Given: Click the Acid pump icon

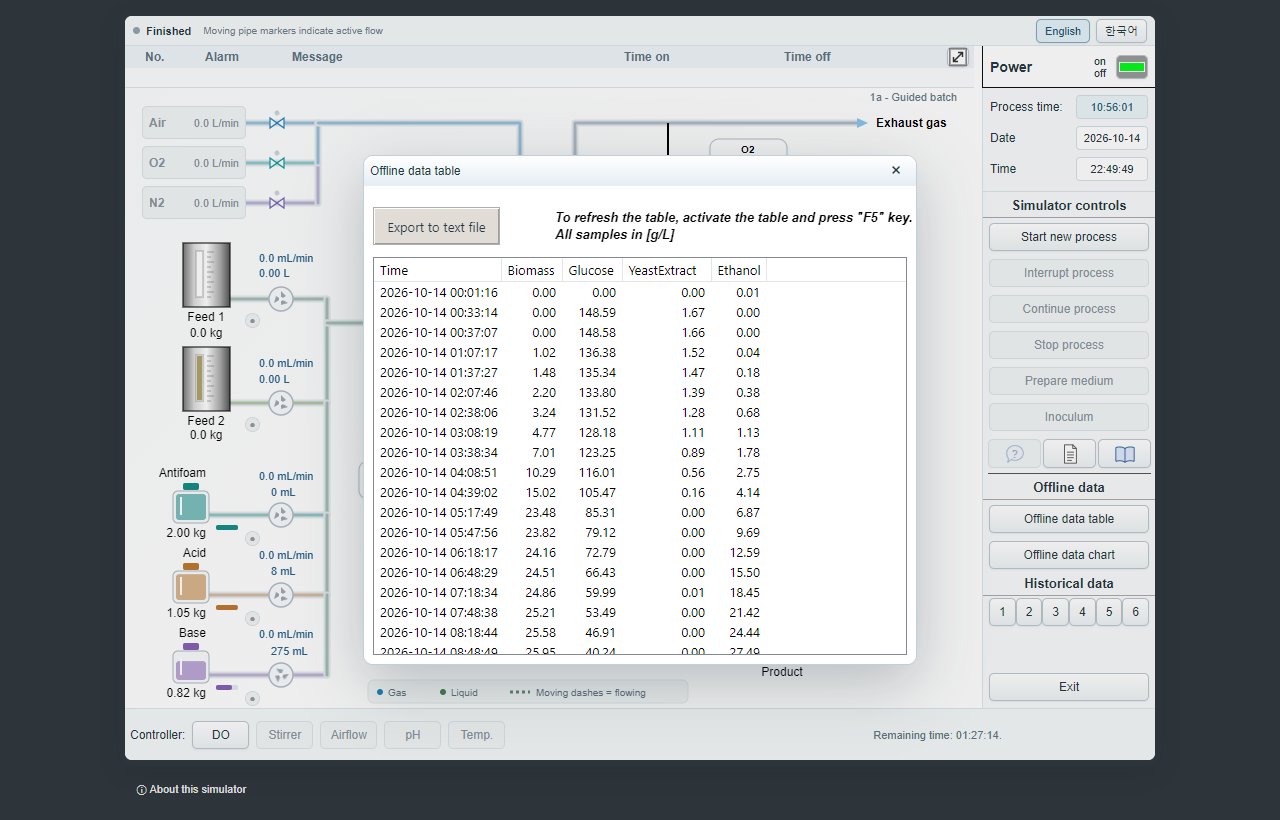Looking at the screenshot, I should pos(282,595).
